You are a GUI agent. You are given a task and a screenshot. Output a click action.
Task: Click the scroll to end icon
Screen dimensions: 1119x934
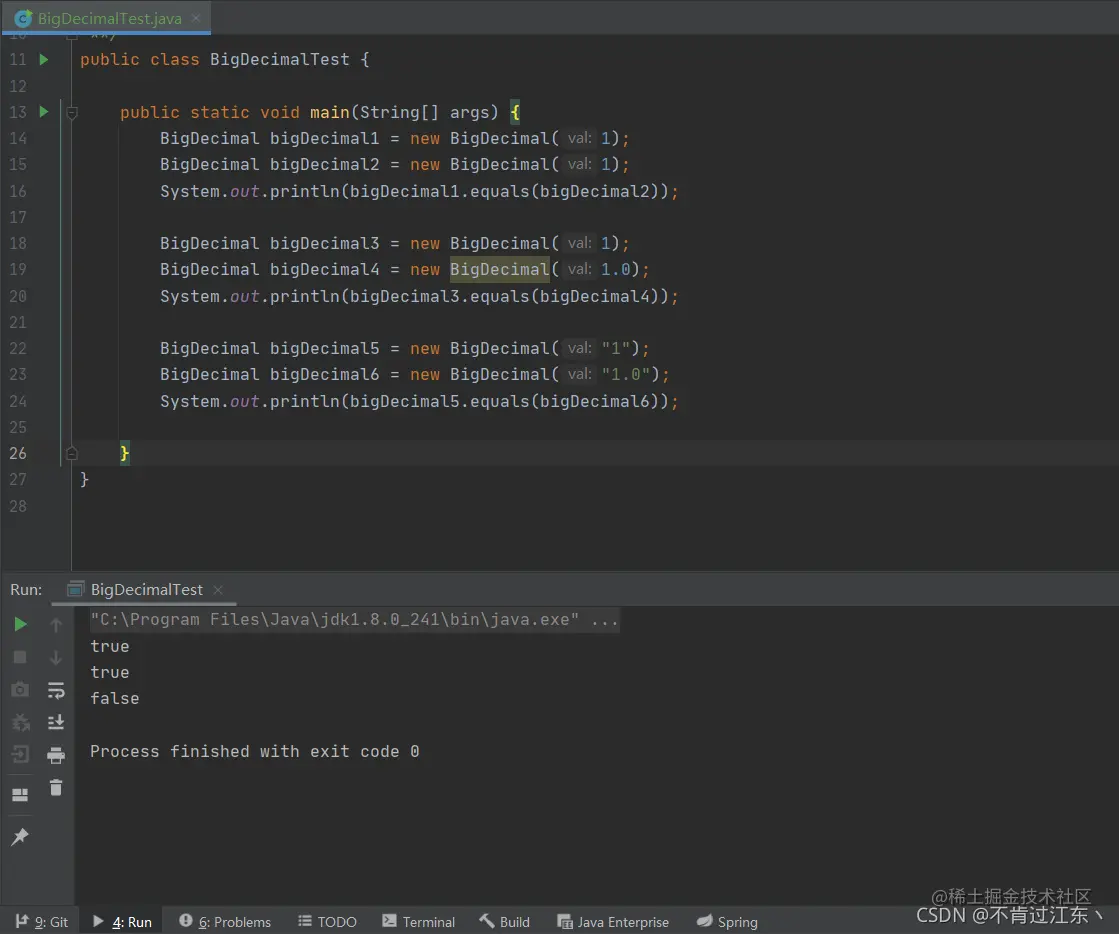point(56,722)
